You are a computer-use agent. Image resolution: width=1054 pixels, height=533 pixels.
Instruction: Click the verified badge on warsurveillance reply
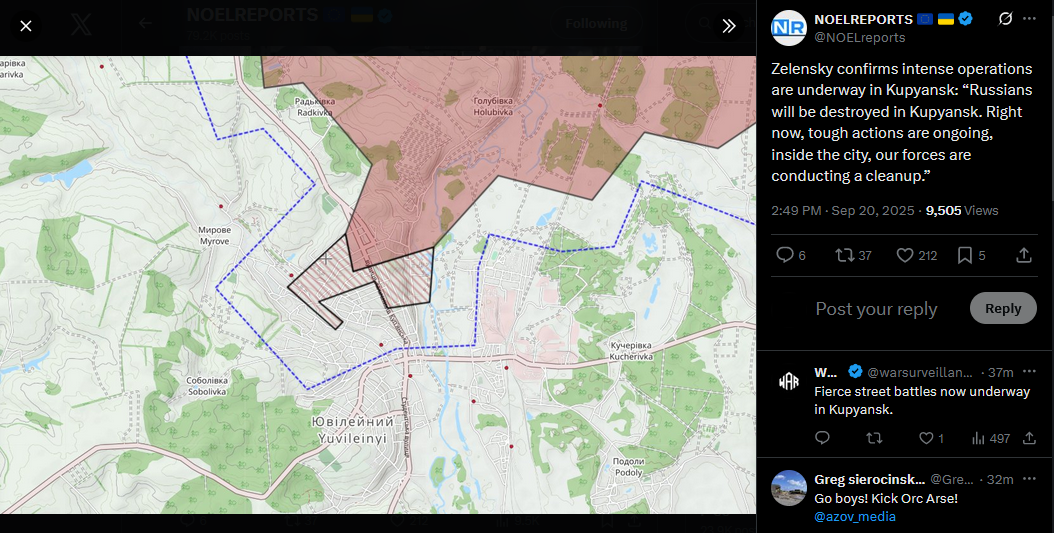(x=855, y=372)
